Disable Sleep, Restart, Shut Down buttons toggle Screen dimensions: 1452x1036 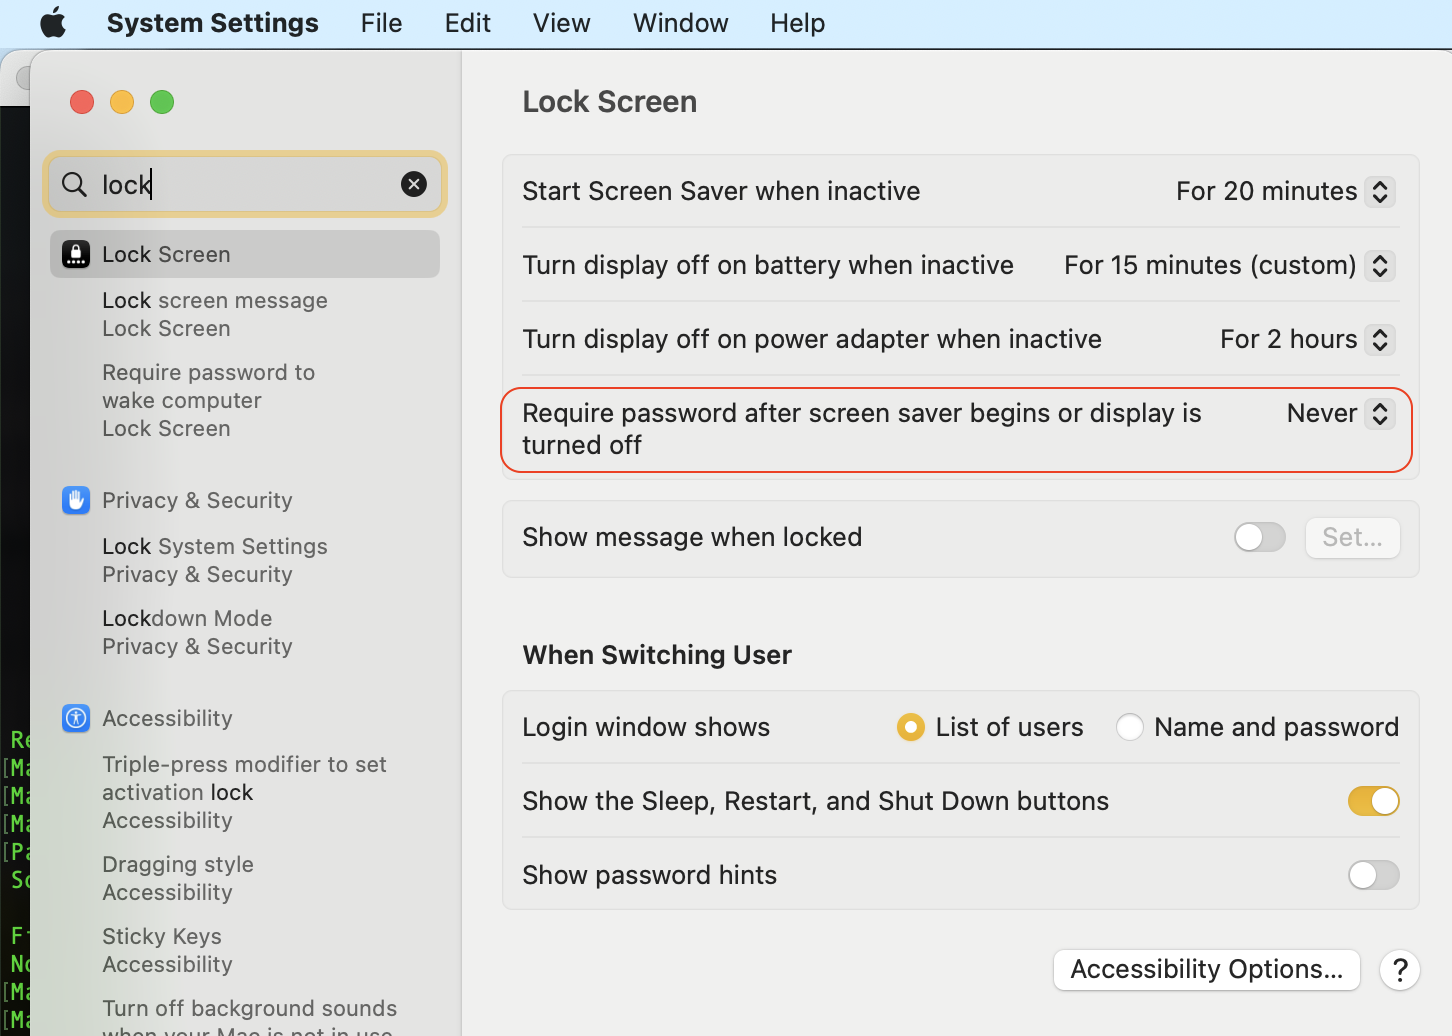point(1373,801)
